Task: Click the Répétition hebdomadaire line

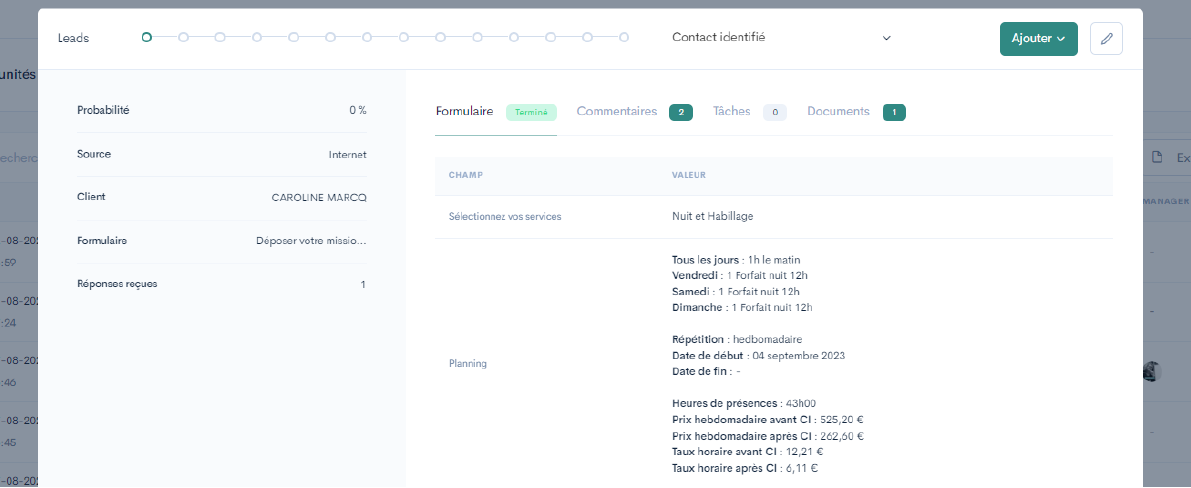Action: [737, 339]
